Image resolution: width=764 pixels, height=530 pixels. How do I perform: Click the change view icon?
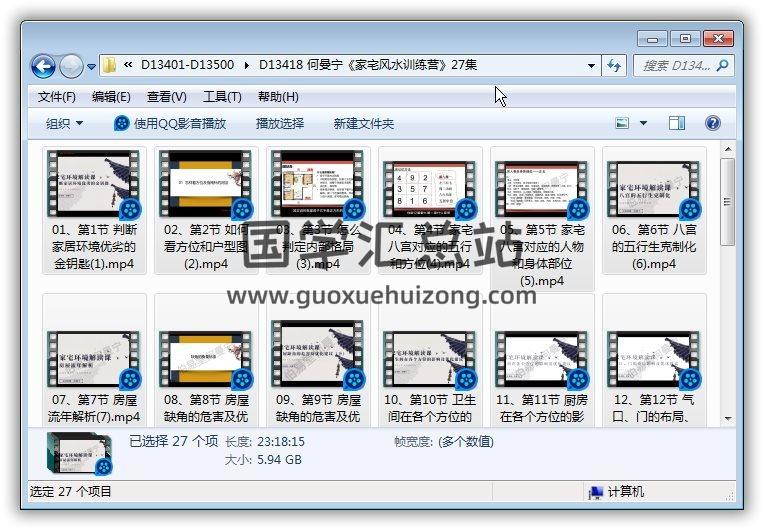(622, 123)
